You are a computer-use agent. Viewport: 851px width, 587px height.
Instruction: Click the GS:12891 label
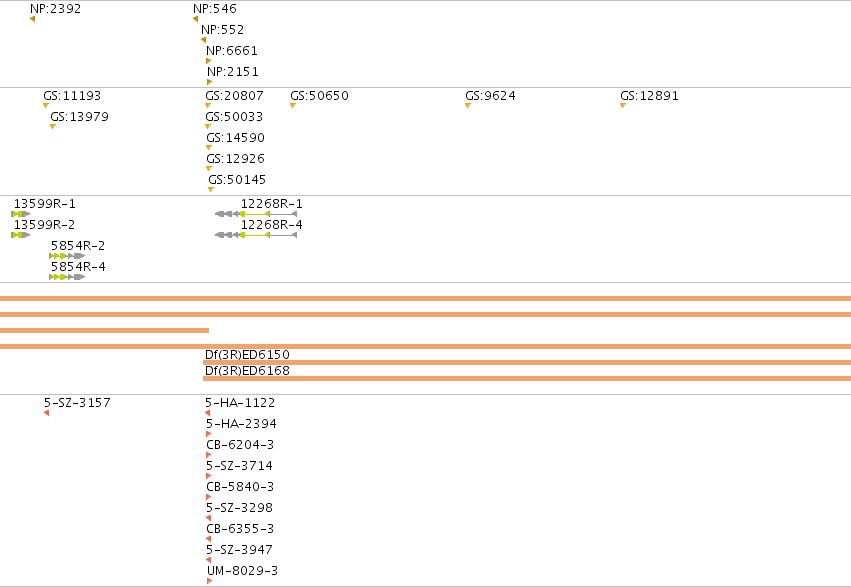pyautogui.click(x=649, y=96)
